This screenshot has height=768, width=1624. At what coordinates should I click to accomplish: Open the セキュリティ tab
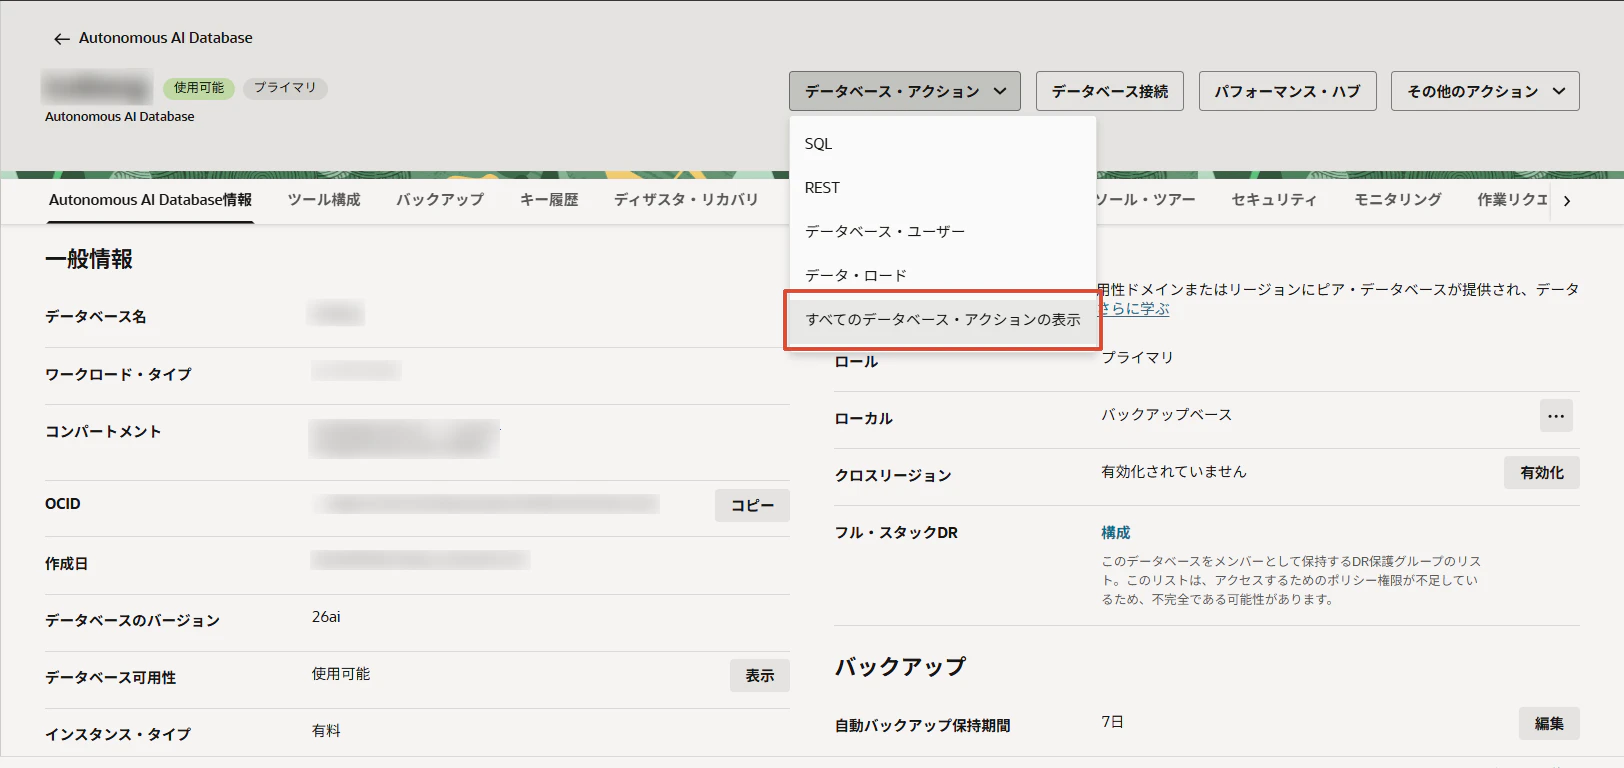pos(1274,200)
